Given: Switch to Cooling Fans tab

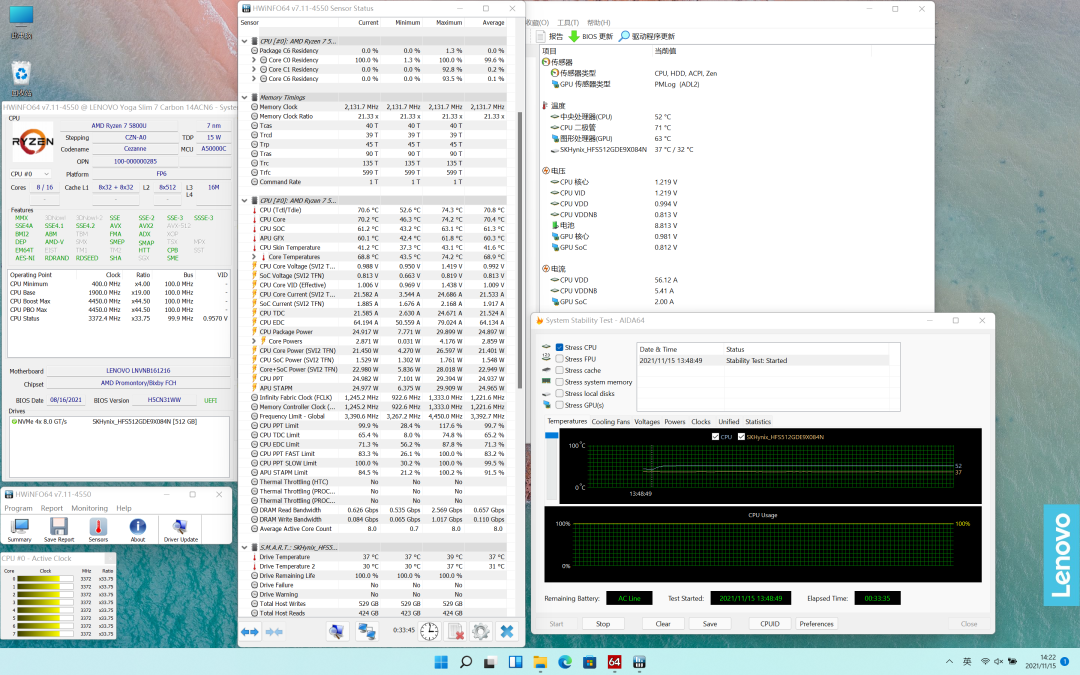Looking at the screenshot, I should click(610, 422).
